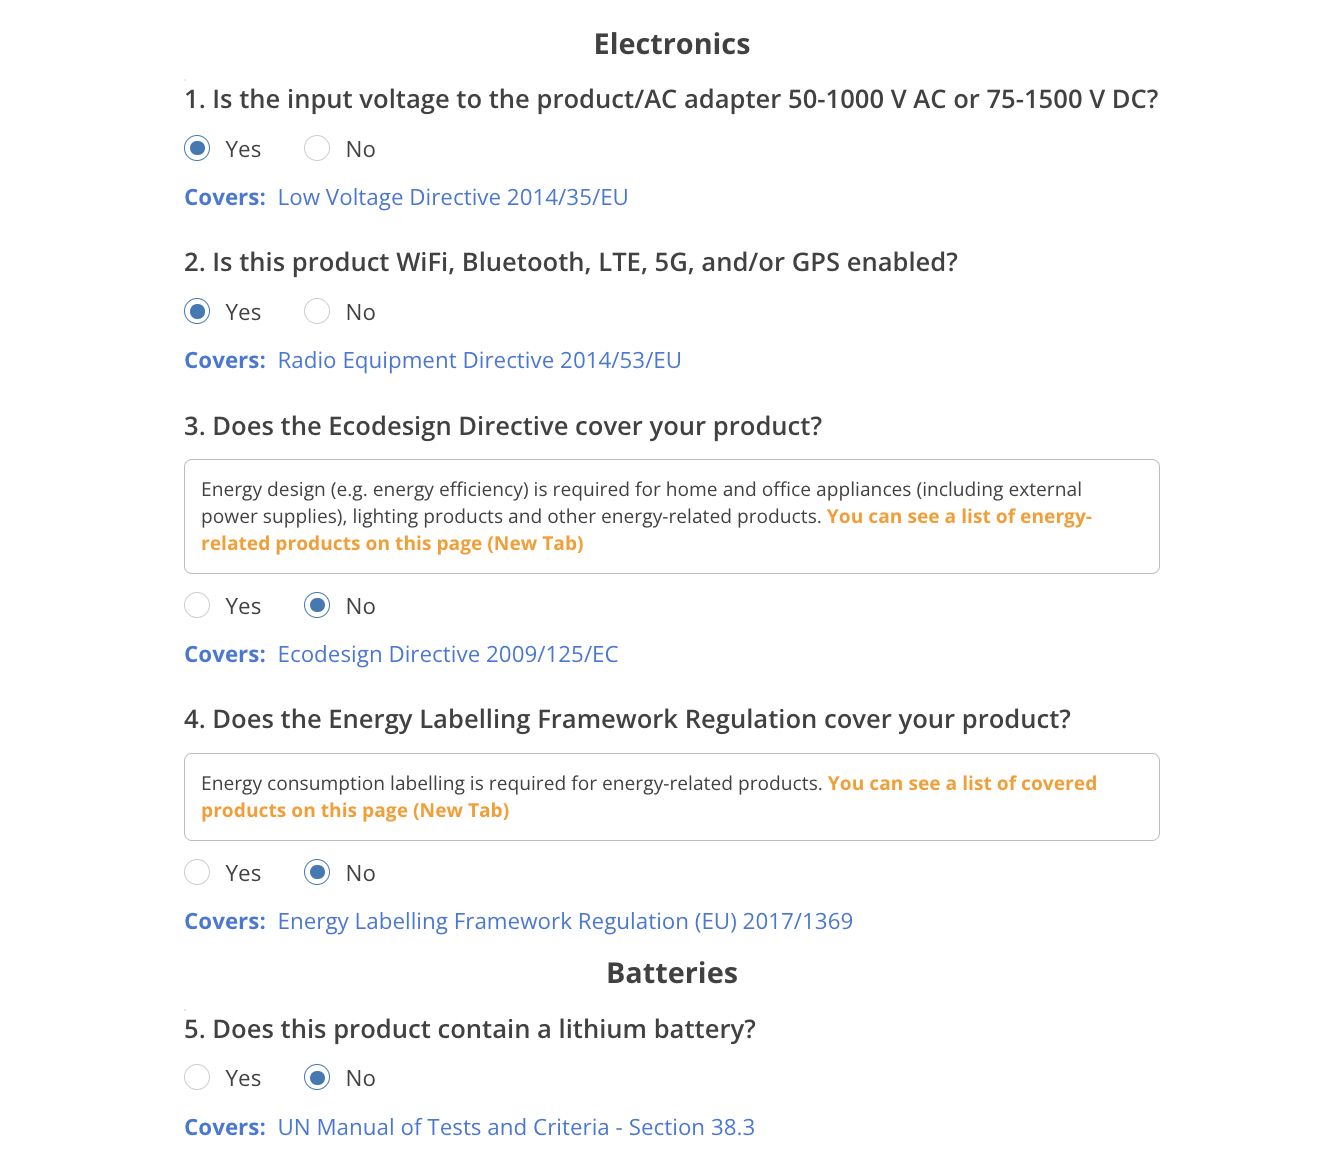Open Ecodesign Directive 2009/125/EC link
Screen dimensions: 1344x1157
[x=448, y=655]
